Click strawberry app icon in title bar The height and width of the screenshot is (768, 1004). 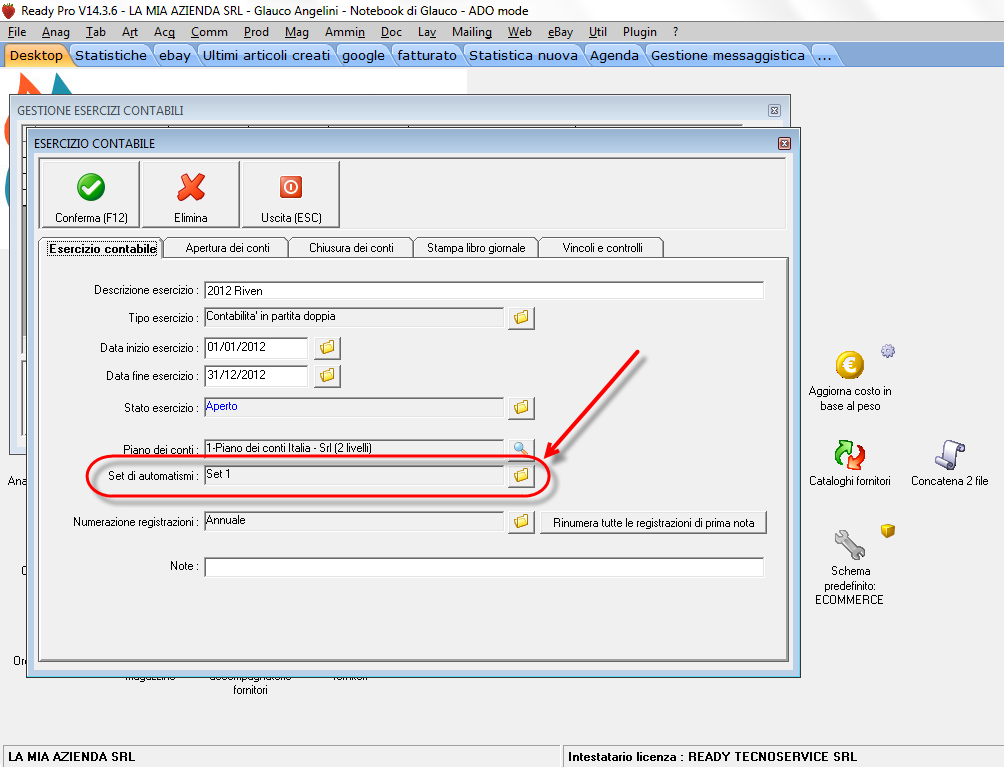[x=9, y=10]
